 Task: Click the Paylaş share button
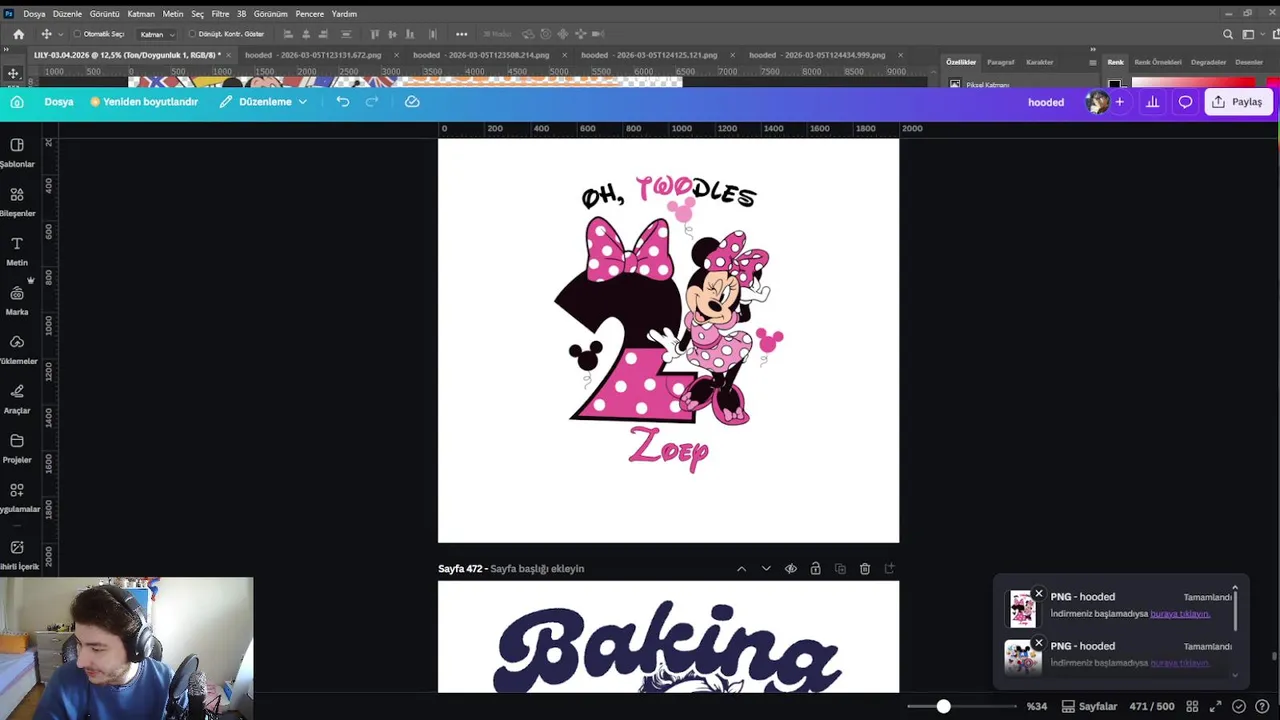point(1238,102)
